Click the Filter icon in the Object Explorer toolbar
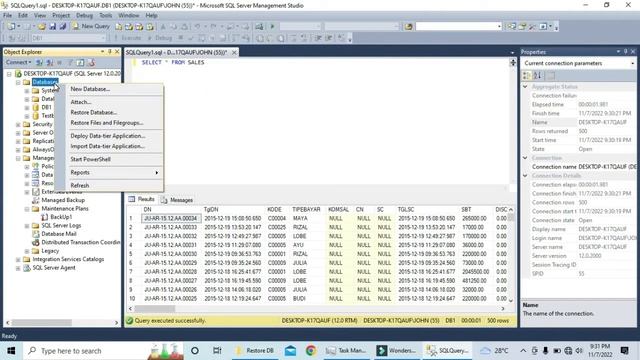The height and width of the screenshot is (360, 640). point(70,62)
